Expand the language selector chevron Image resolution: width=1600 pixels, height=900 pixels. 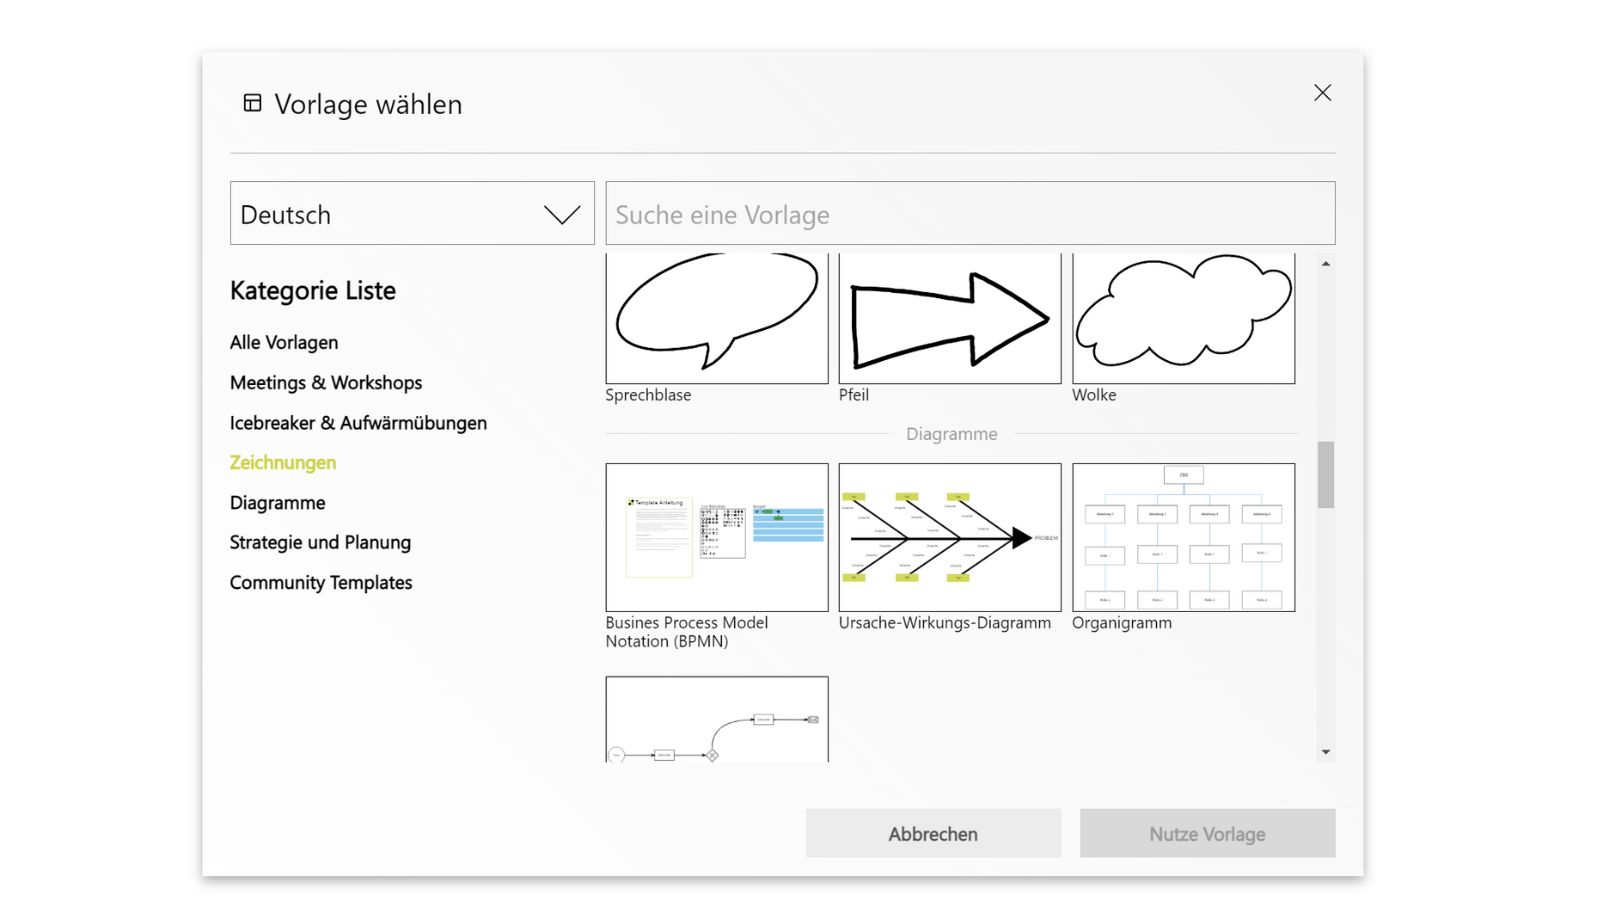pos(561,213)
